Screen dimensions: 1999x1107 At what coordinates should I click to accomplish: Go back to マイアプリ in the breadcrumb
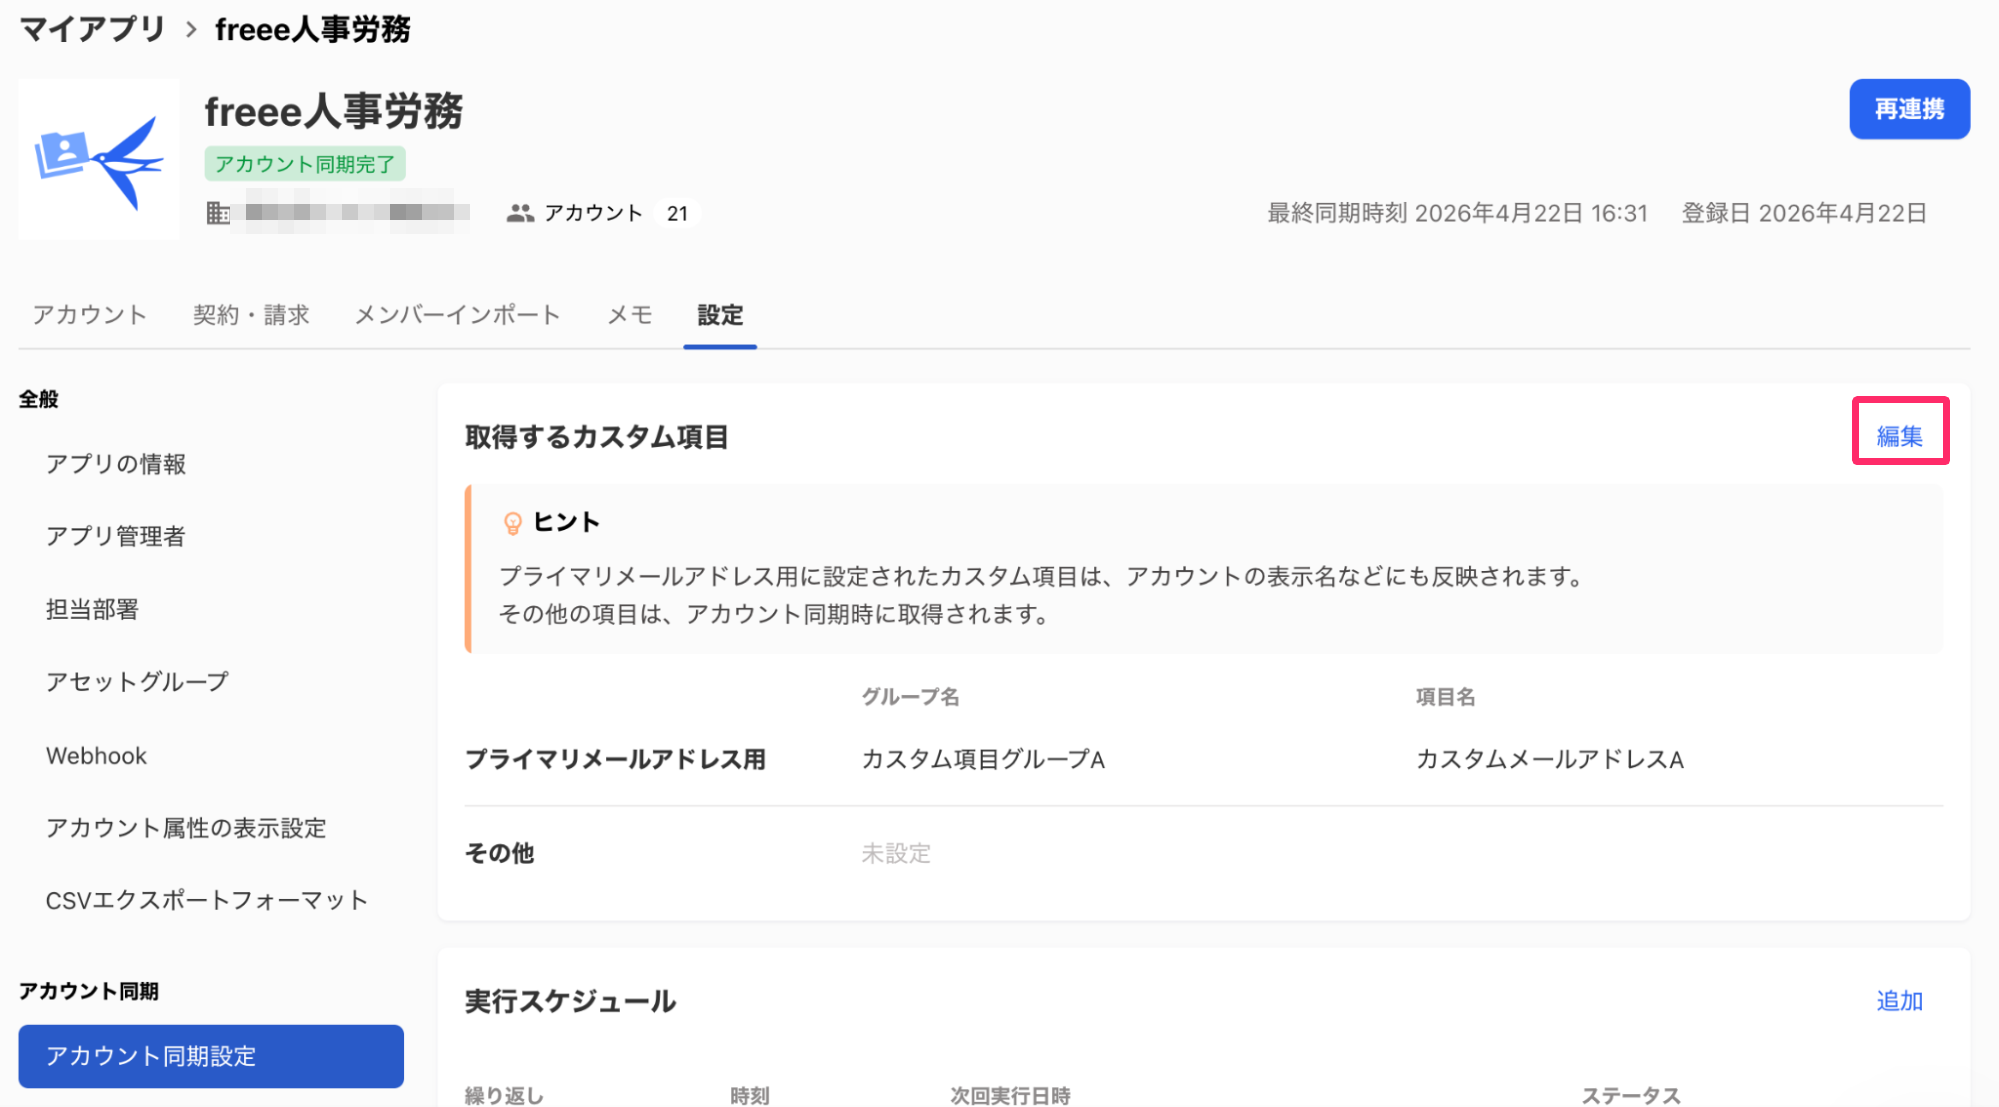[92, 29]
